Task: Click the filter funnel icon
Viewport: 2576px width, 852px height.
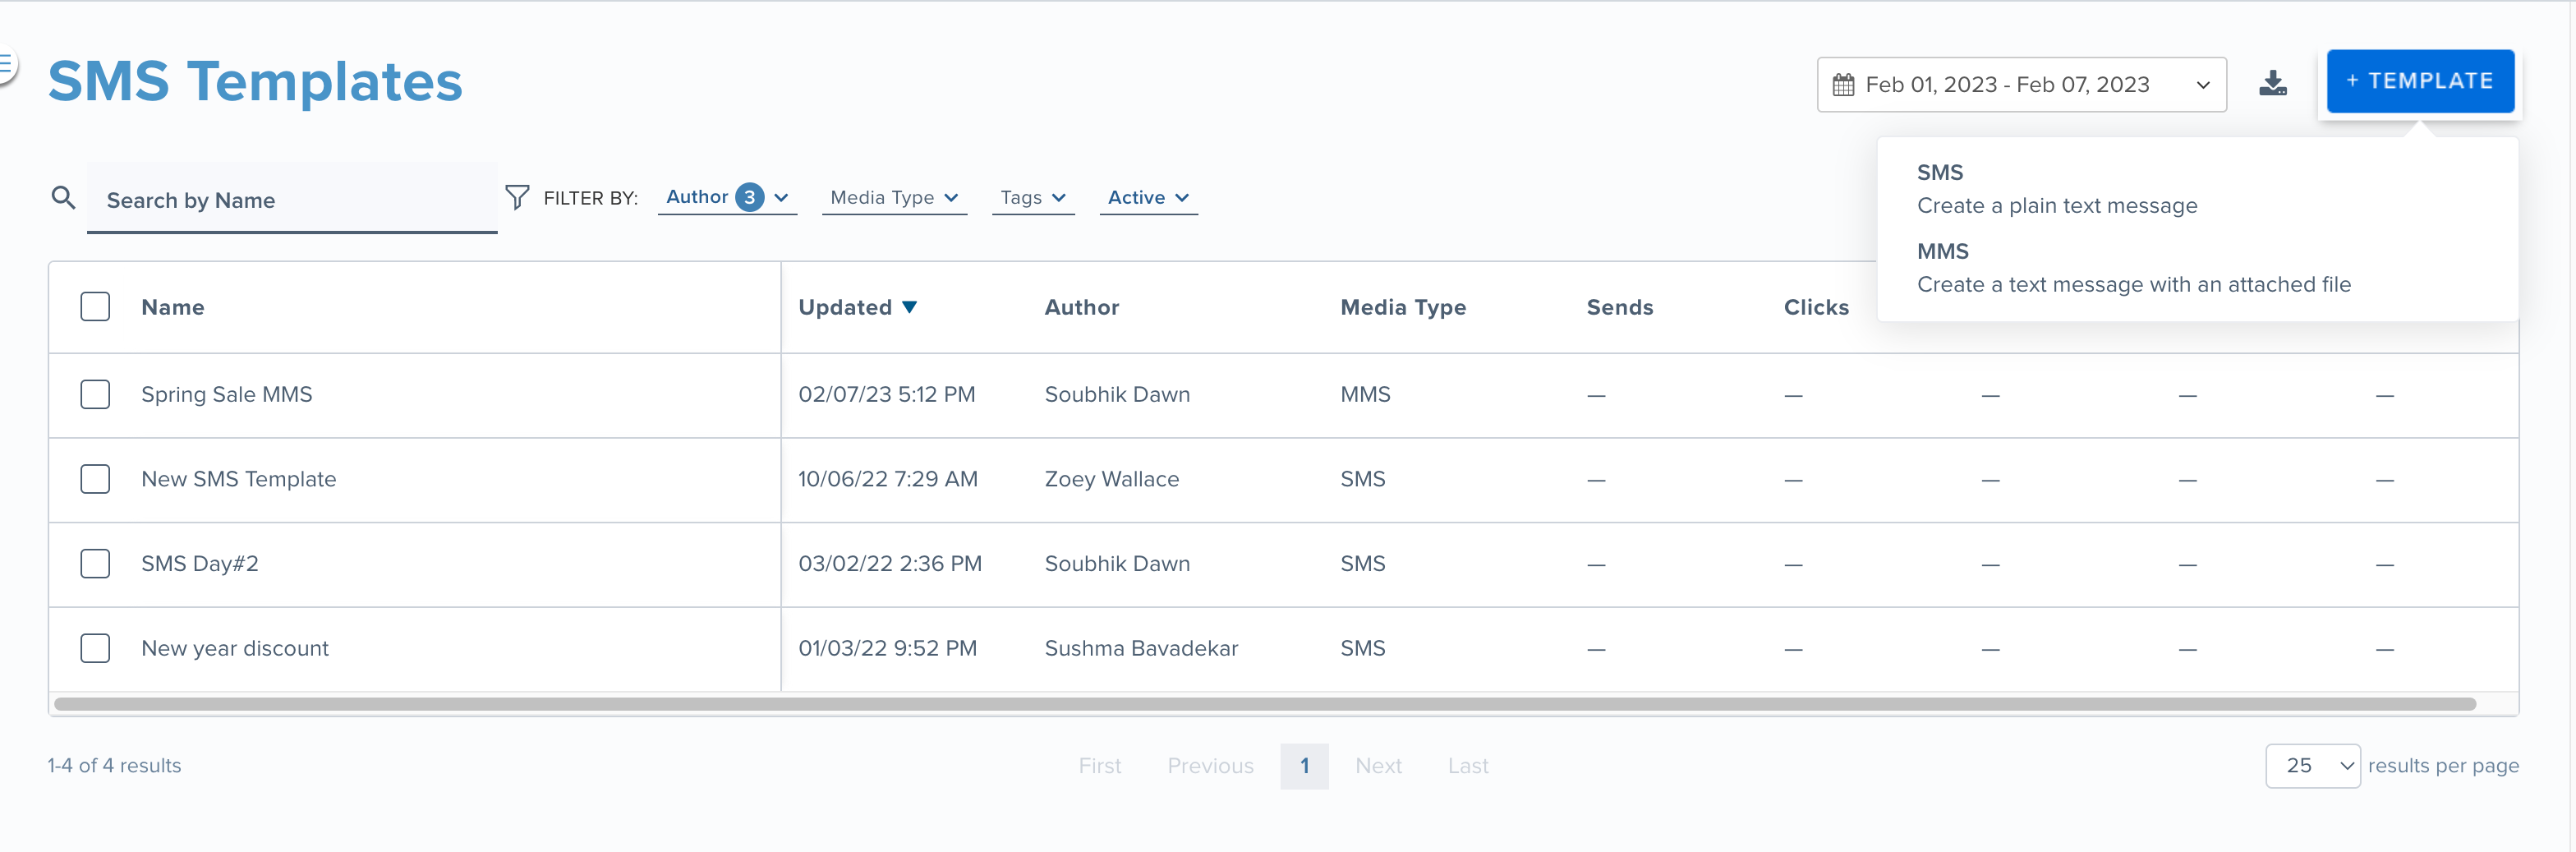Action: tap(517, 197)
